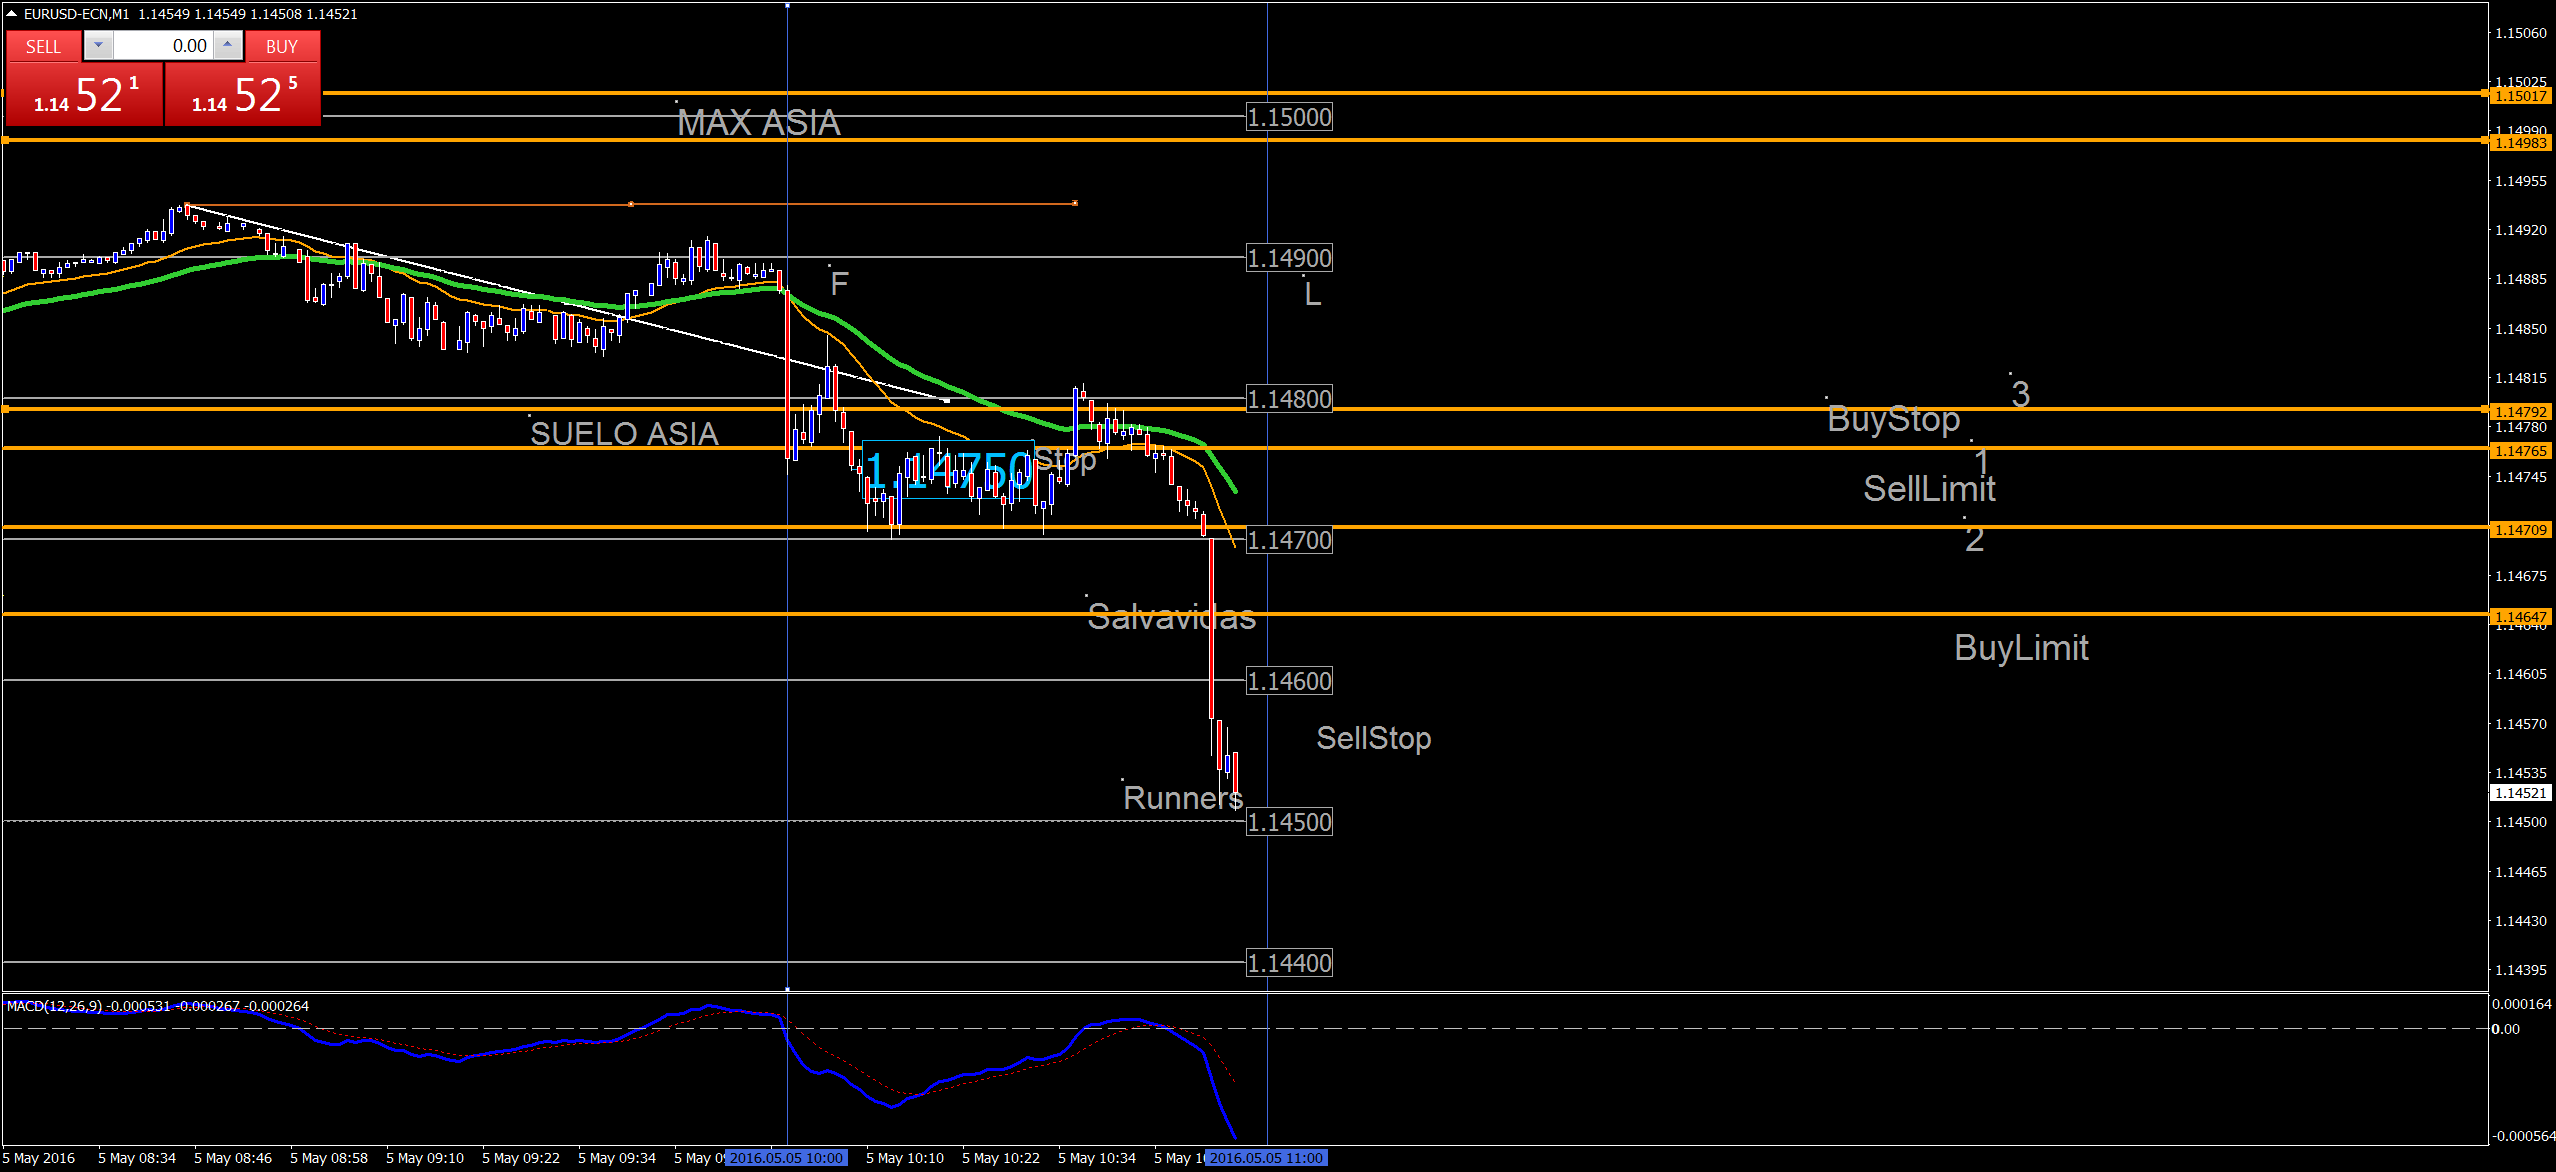Select the BuyLimit text annotation
The width and height of the screenshot is (2556, 1172).
(x=2021, y=648)
